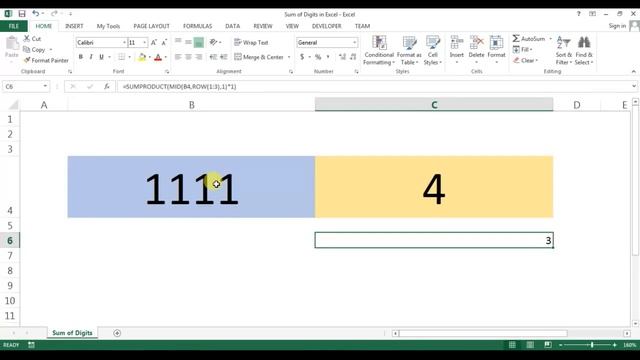Image resolution: width=640 pixels, height=360 pixels.
Task: Switch to Page Layout view icon
Action: [x=530, y=345]
